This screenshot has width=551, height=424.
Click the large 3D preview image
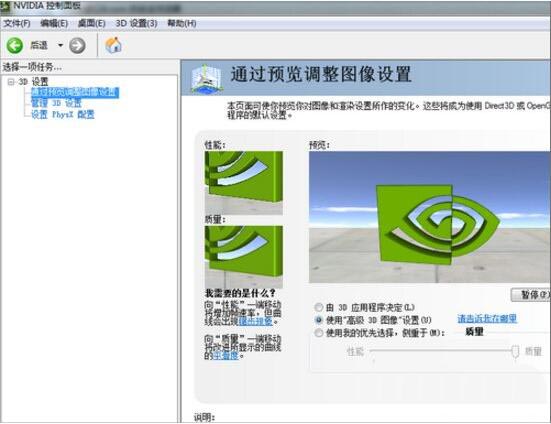(429, 217)
